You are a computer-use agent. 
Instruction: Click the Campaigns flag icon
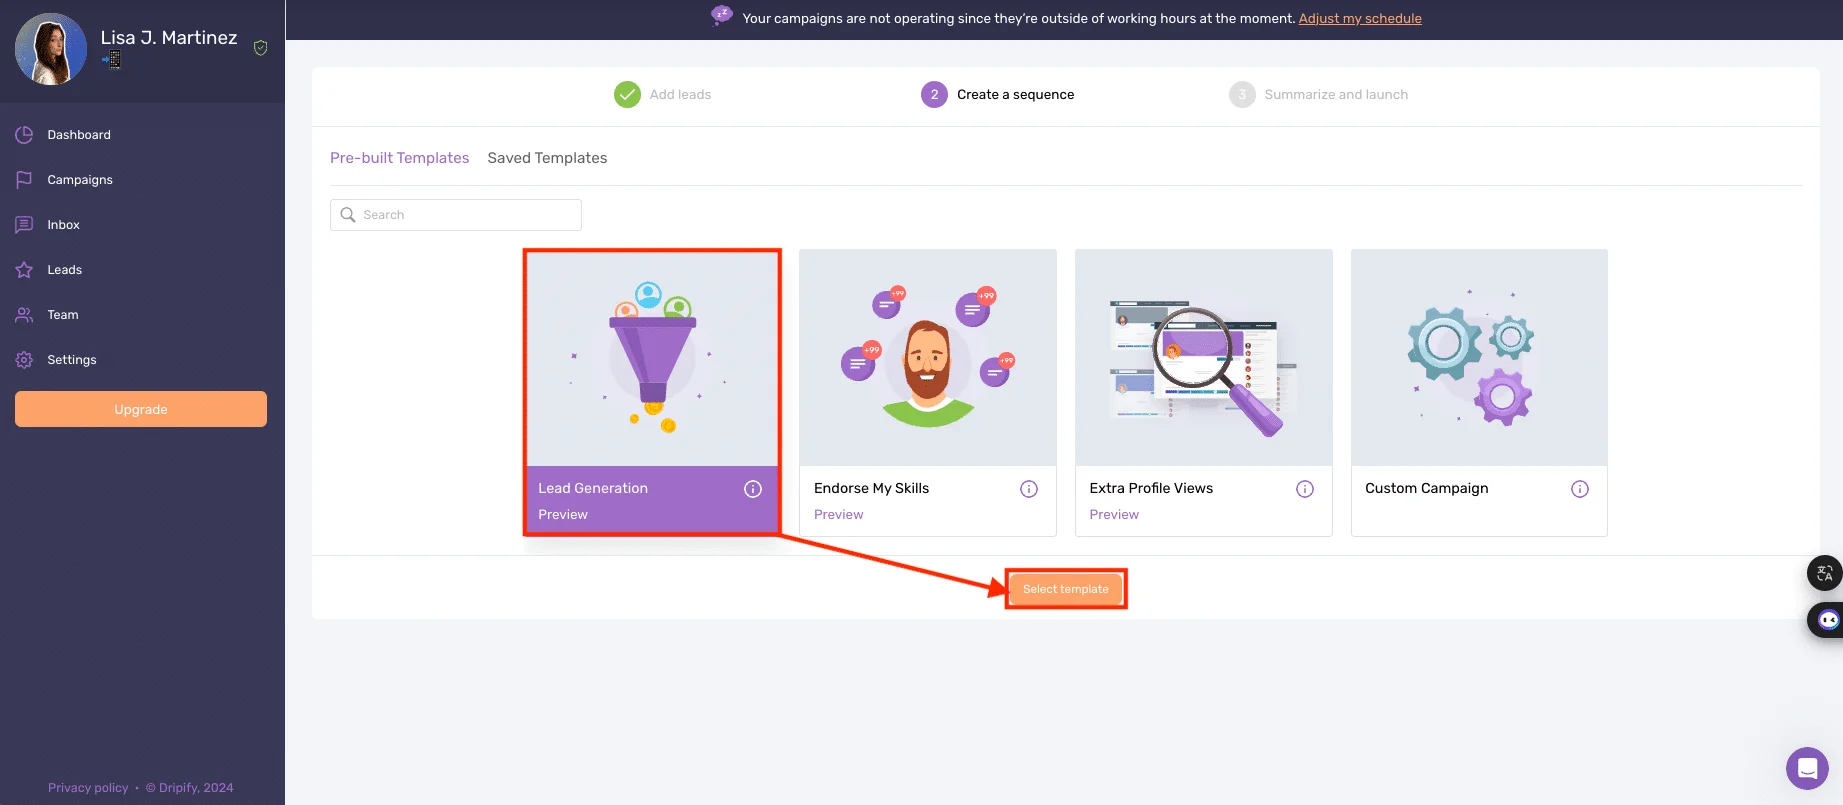[x=24, y=180]
